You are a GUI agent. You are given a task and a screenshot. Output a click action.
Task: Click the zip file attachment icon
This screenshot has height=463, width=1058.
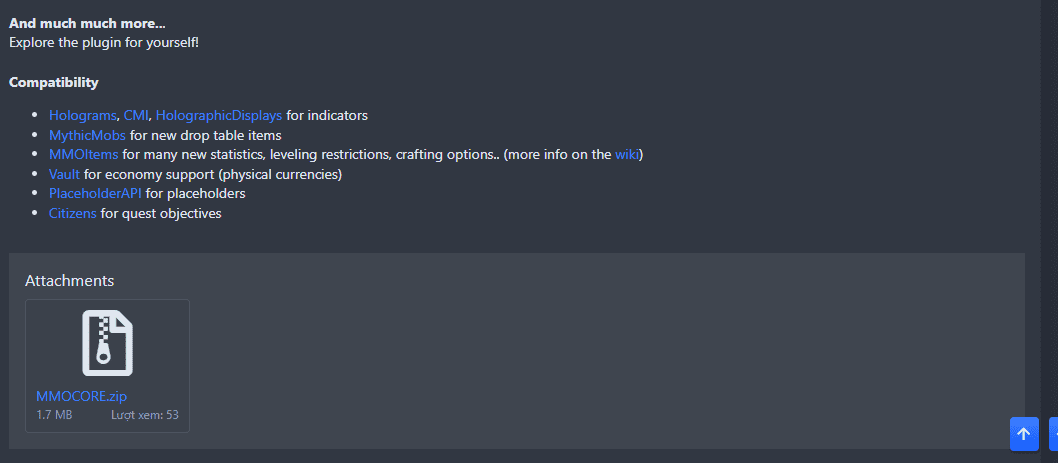pyautogui.click(x=107, y=343)
